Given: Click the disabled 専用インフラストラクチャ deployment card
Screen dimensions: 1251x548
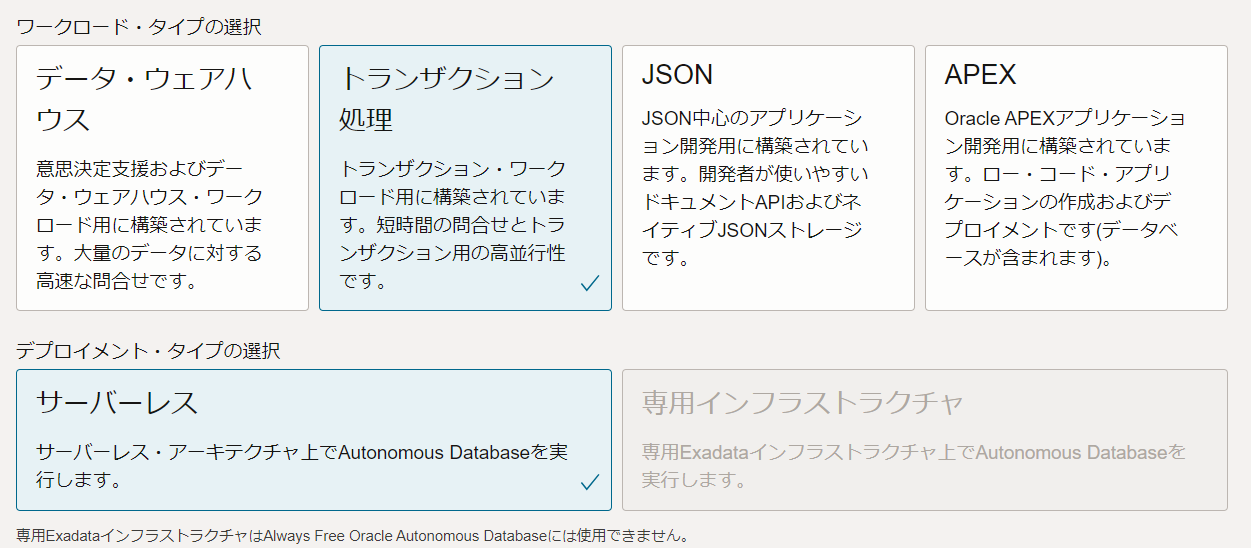Looking at the screenshot, I should (x=923, y=440).
